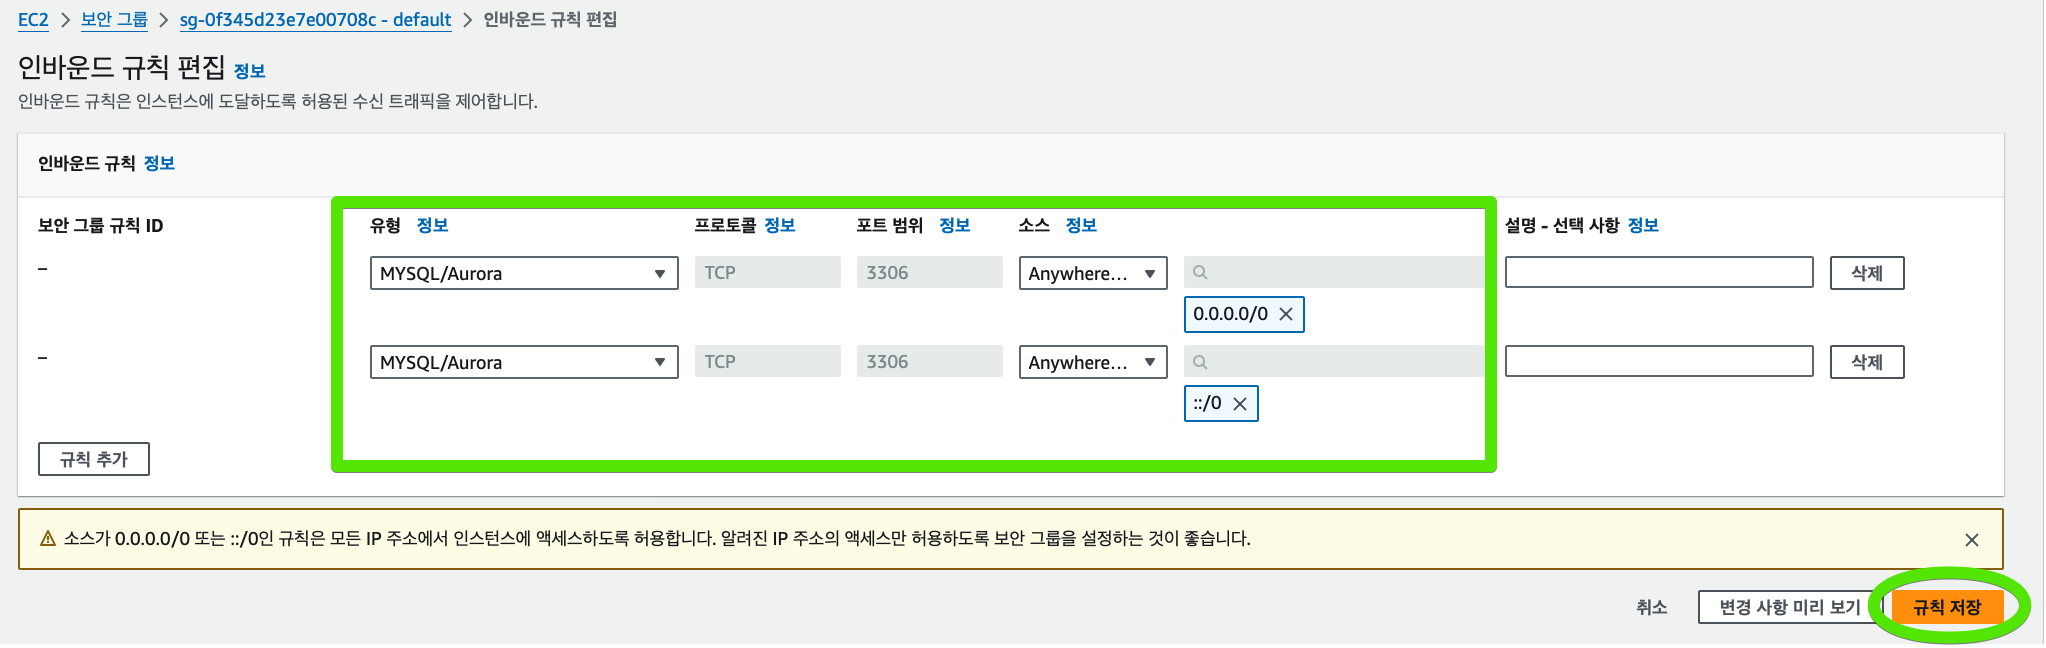The width and height of the screenshot is (2046, 648).
Task: Open Anywhere source dropdown in first rule
Action: point(1093,273)
